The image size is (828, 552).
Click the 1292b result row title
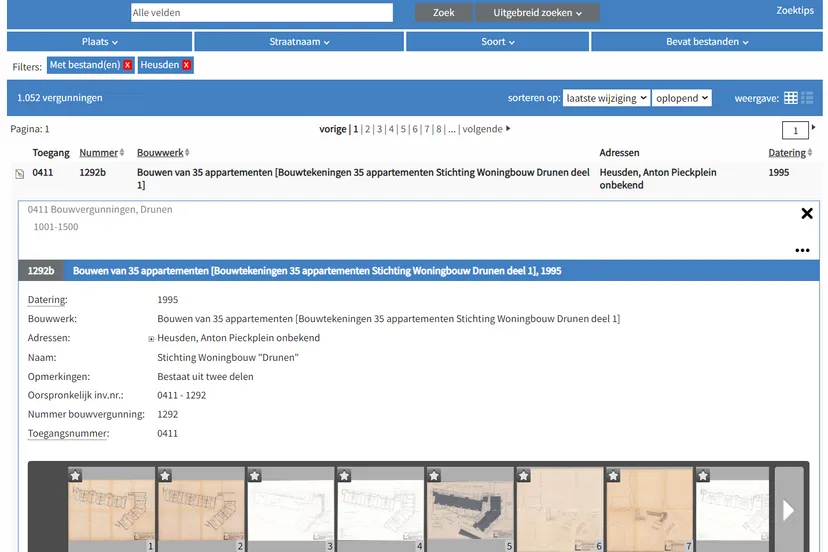point(363,179)
